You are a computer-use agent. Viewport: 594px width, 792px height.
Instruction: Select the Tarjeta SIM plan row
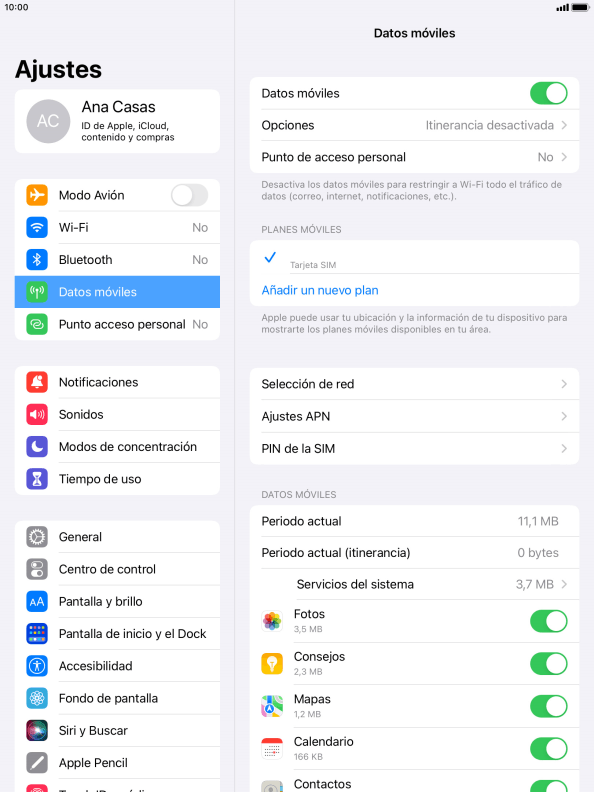414,257
